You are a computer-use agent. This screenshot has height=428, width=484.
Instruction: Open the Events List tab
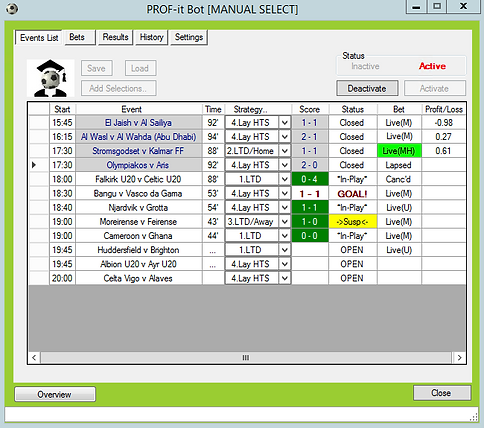click(39, 38)
